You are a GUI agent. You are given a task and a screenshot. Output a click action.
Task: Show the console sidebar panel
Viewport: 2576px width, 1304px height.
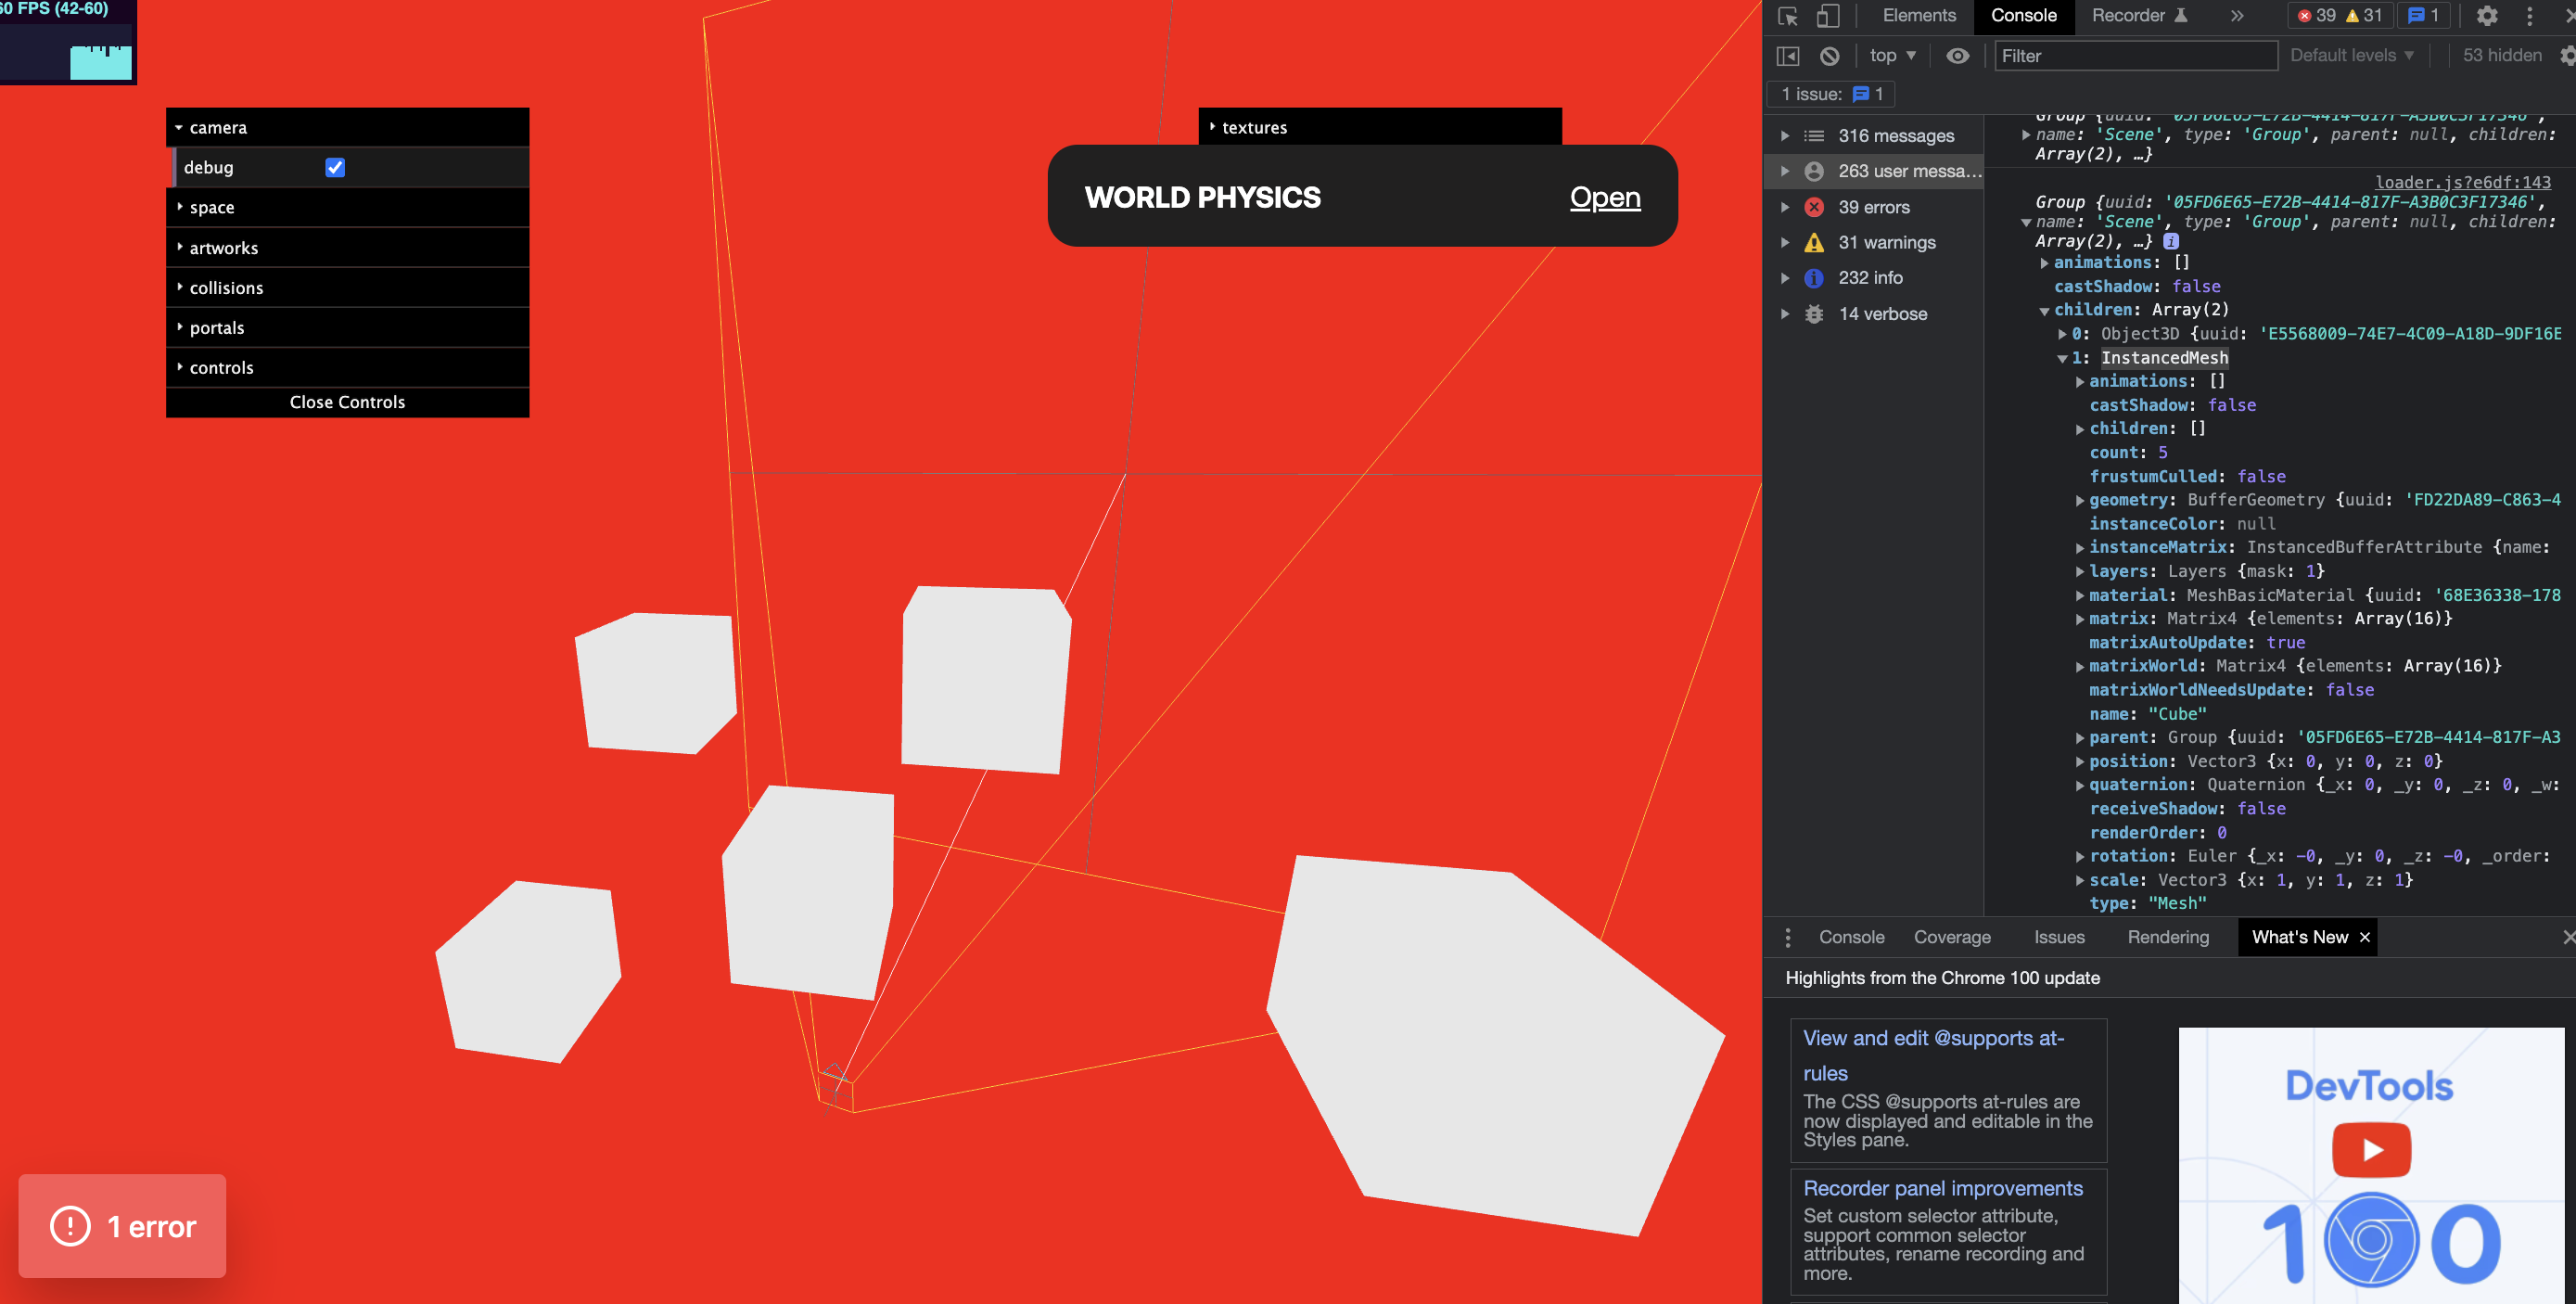coord(1789,56)
